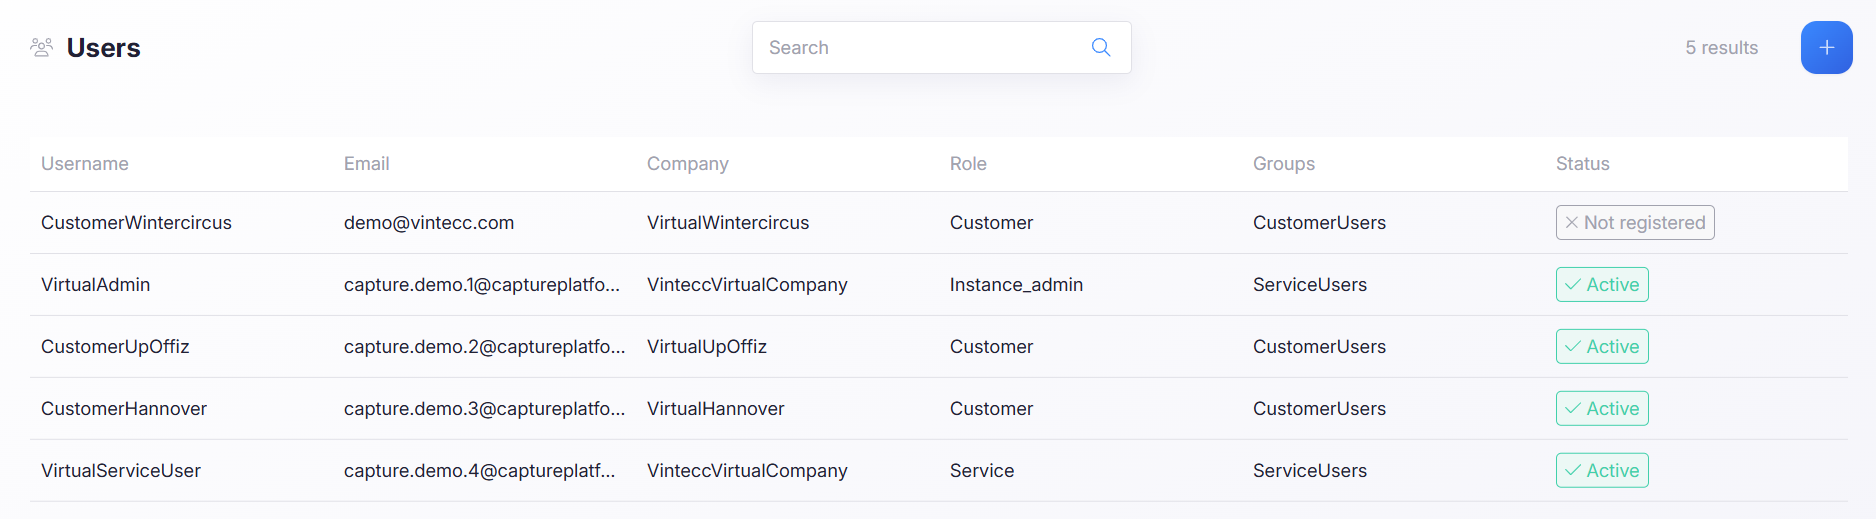Click the capture.demo.1 email cell
This screenshot has width=1876, height=519.
(482, 285)
